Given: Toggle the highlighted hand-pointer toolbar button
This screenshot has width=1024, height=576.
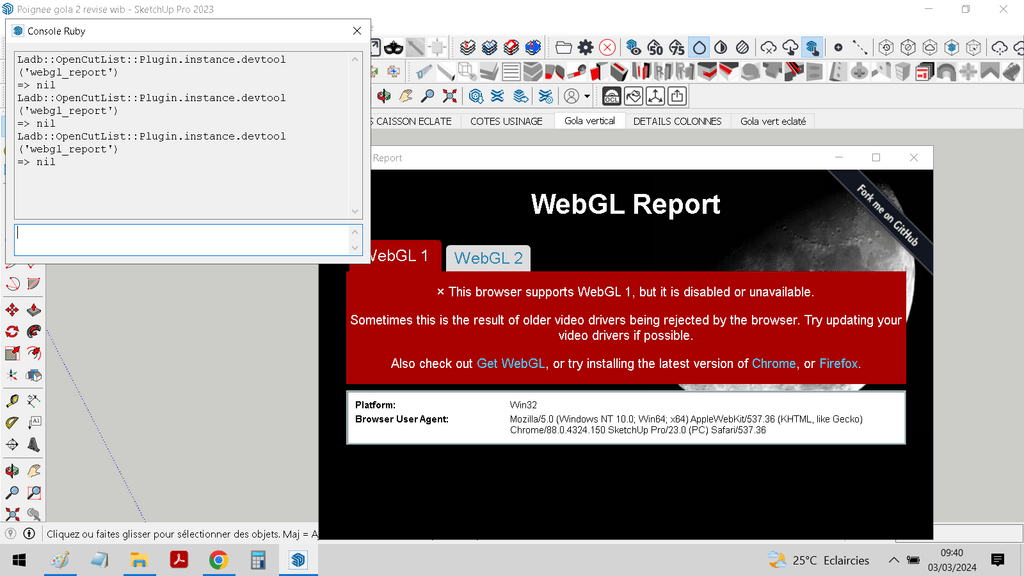Looking at the screenshot, I should pyautogui.click(x=812, y=47).
